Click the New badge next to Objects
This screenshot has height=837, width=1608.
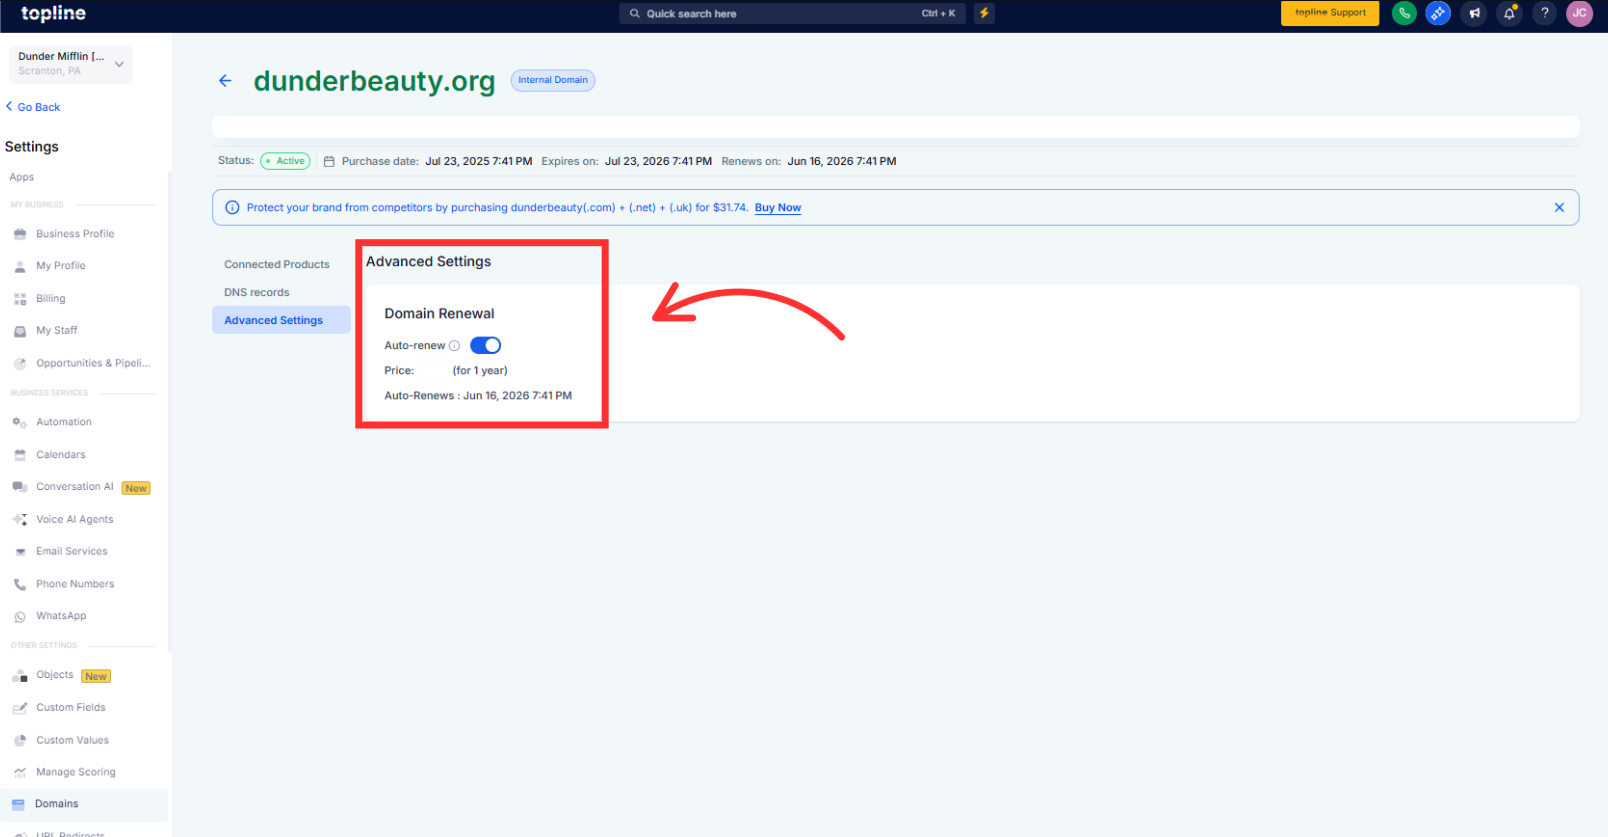pyautogui.click(x=96, y=677)
